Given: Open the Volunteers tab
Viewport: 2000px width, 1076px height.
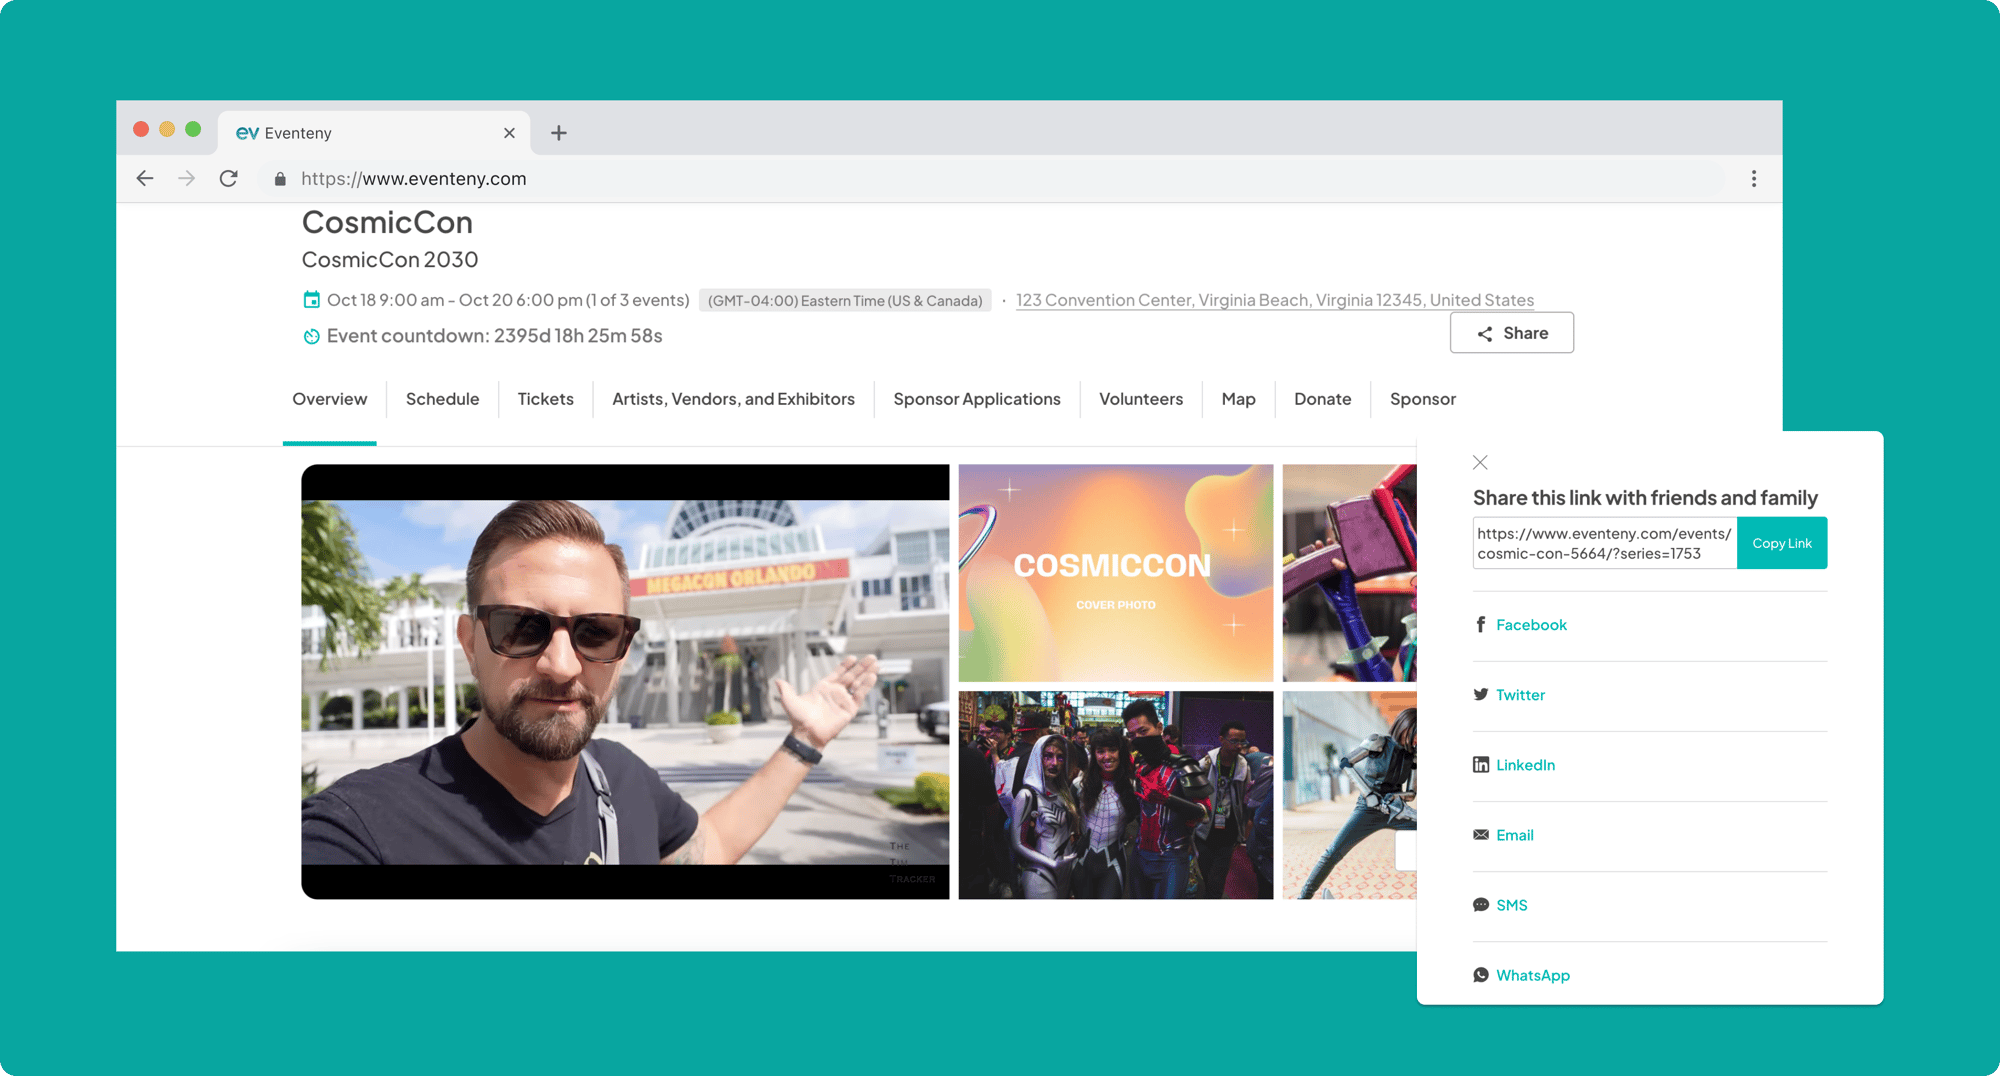Looking at the screenshot, I should coord(1141,399).
